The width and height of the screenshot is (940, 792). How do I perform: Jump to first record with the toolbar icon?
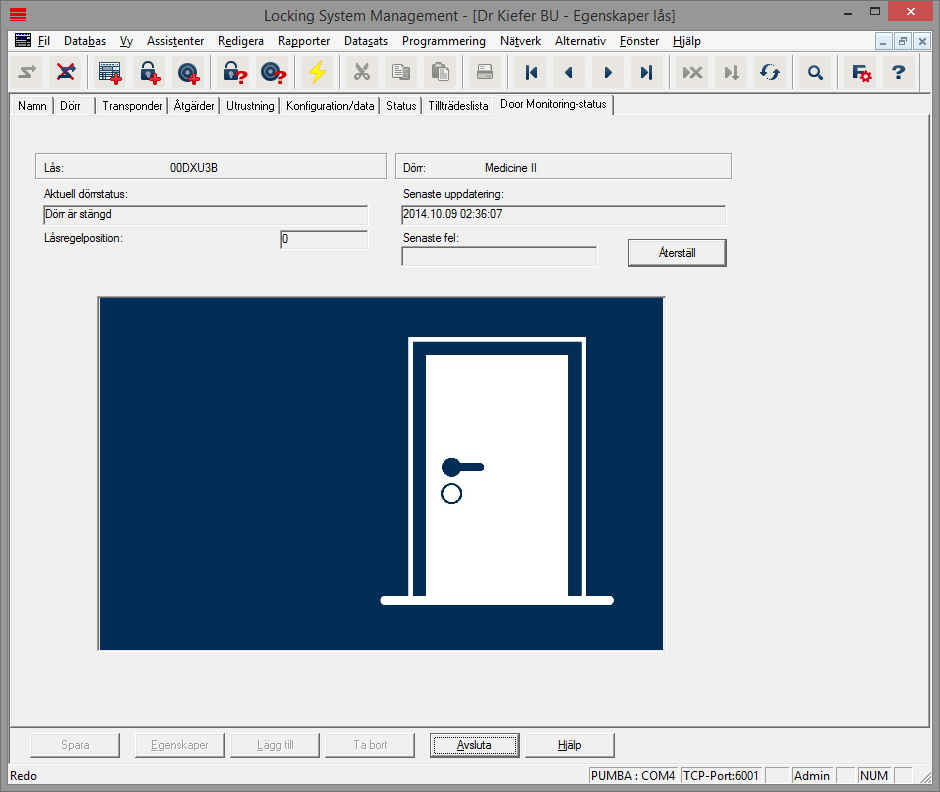(531, 72)
